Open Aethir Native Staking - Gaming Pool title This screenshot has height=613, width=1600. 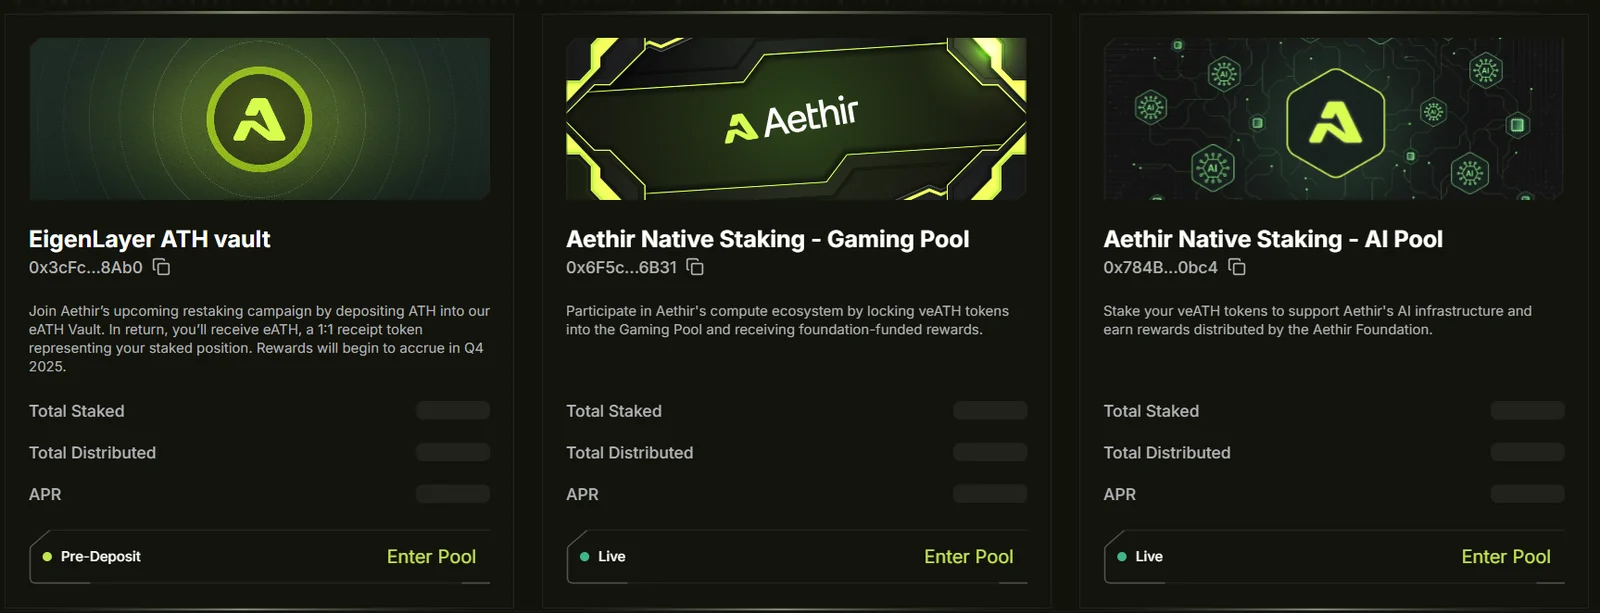coord(767,239)
